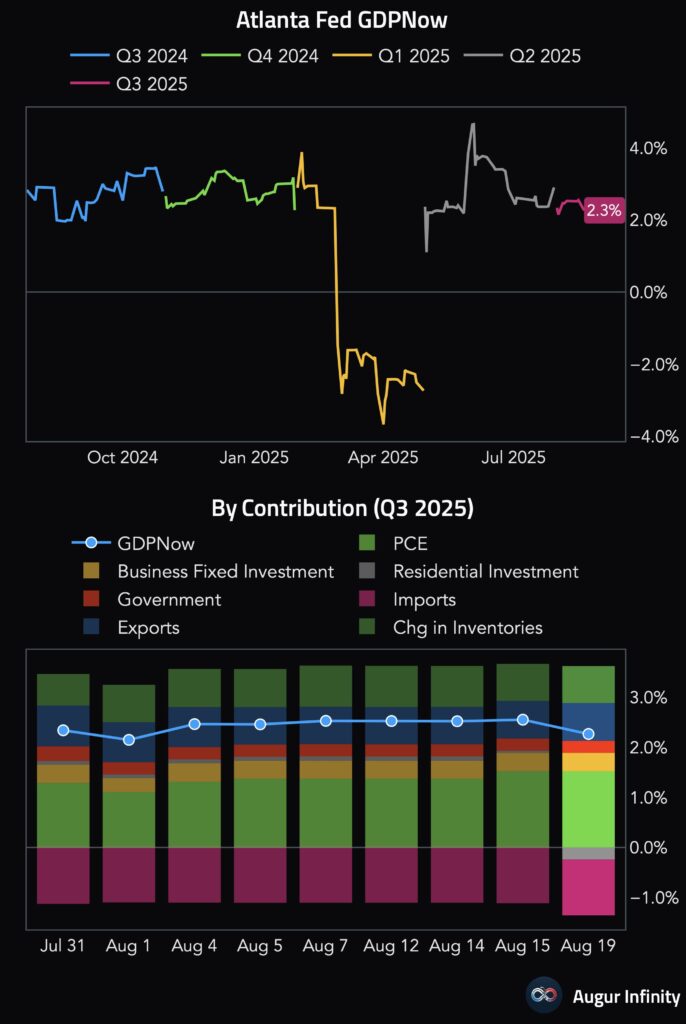Click the Exports navy legend swatch

(x=92, y=628)
